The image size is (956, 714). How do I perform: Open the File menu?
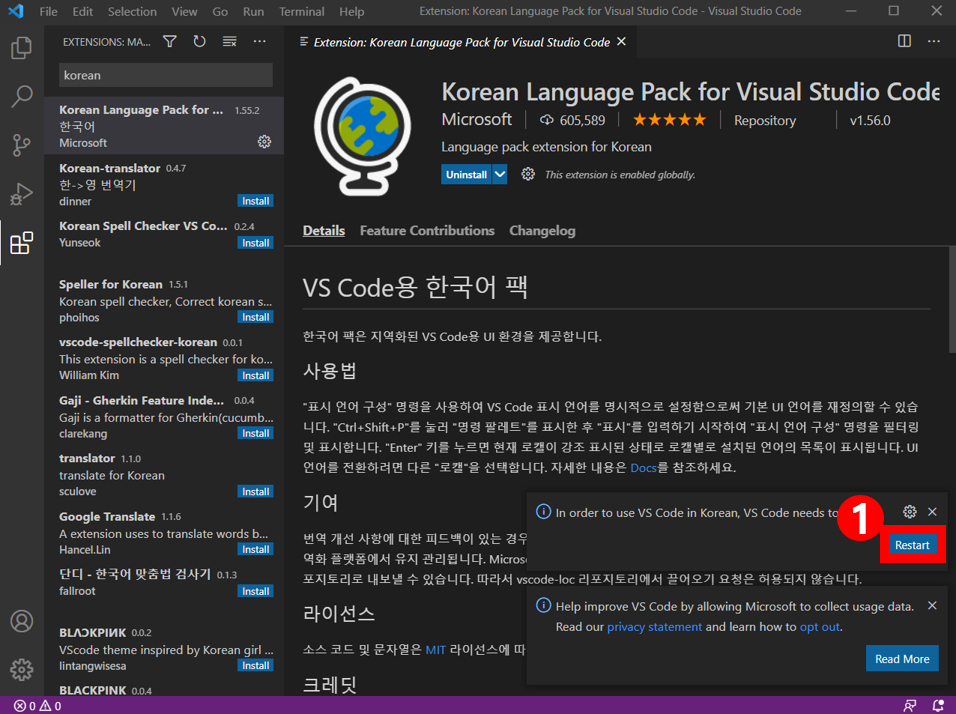tap(48, 12)
